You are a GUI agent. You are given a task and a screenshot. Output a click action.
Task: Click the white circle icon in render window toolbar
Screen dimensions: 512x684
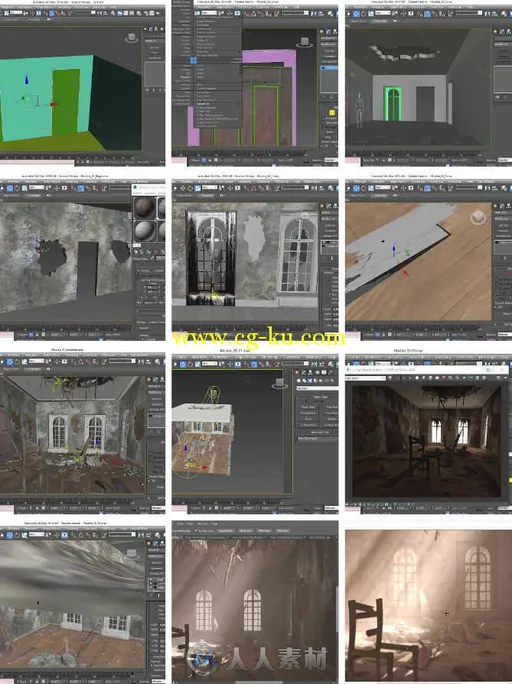(417, 377)
